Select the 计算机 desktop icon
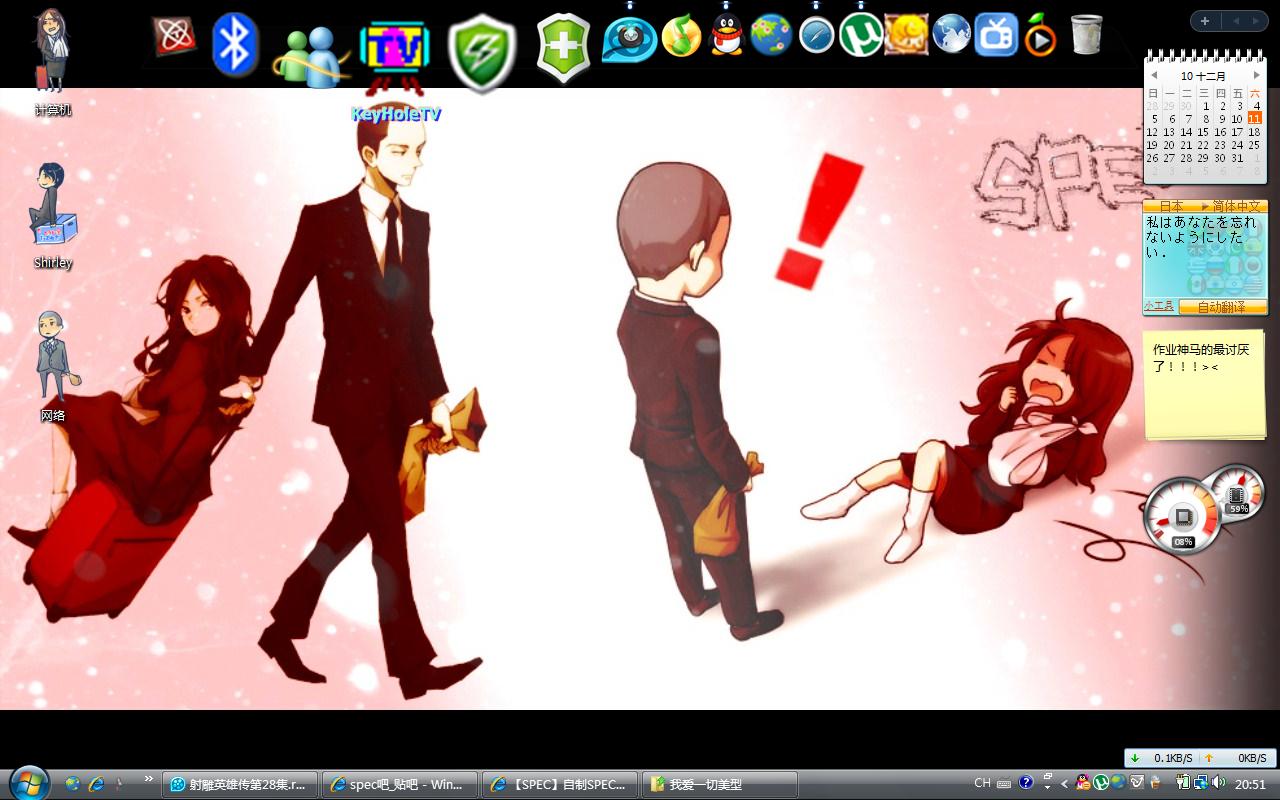The width and height of the screenshot is (1280, 800). click(53, 62)
